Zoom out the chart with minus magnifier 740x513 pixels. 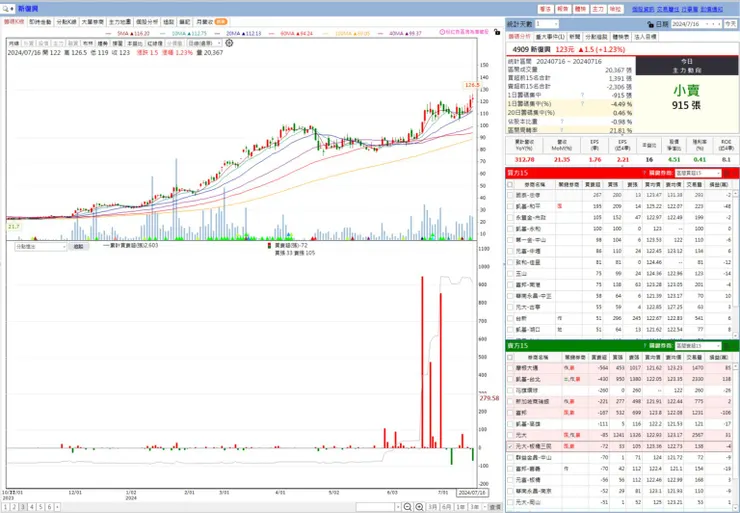[x=407, y=507]
